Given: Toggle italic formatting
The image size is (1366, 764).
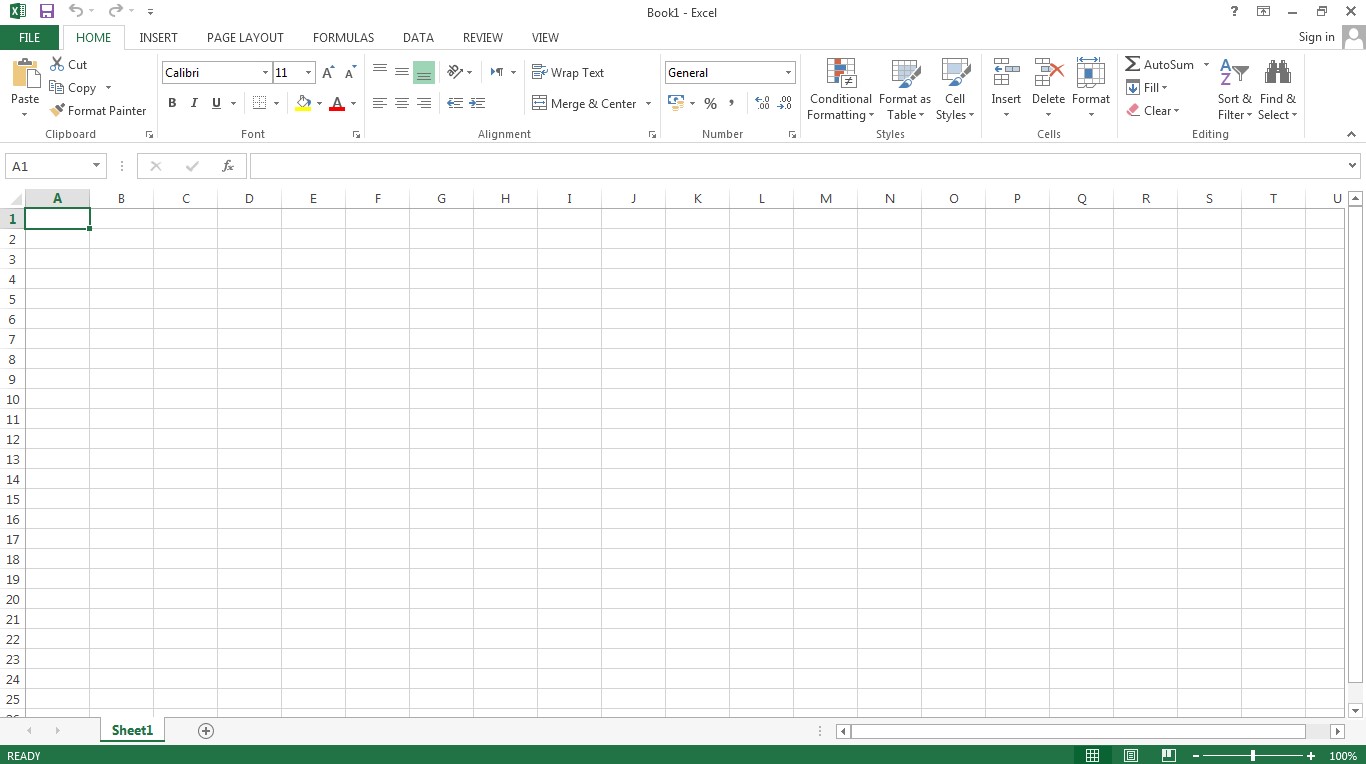Looking at the screenshot, I should pos(194,103).
